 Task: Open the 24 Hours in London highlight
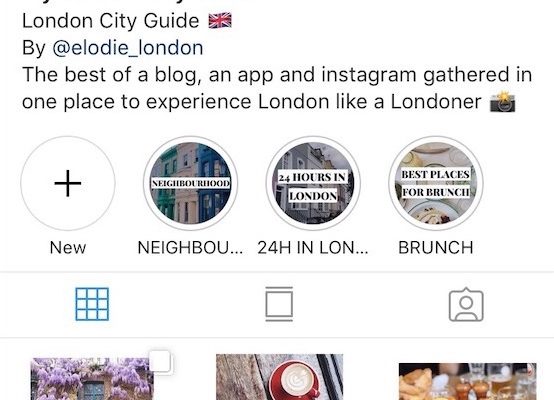313,183
